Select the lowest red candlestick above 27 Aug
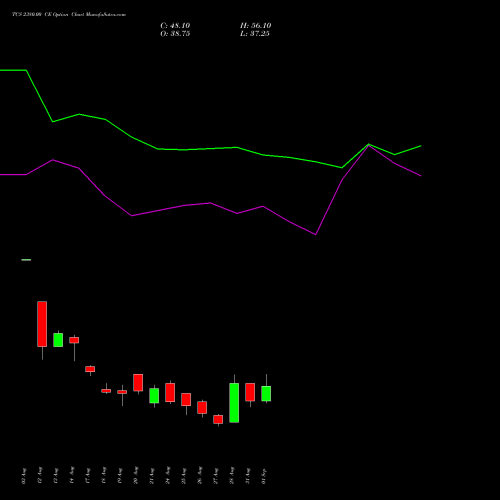This screenshot has width=500, height=500. click(218, 419)
